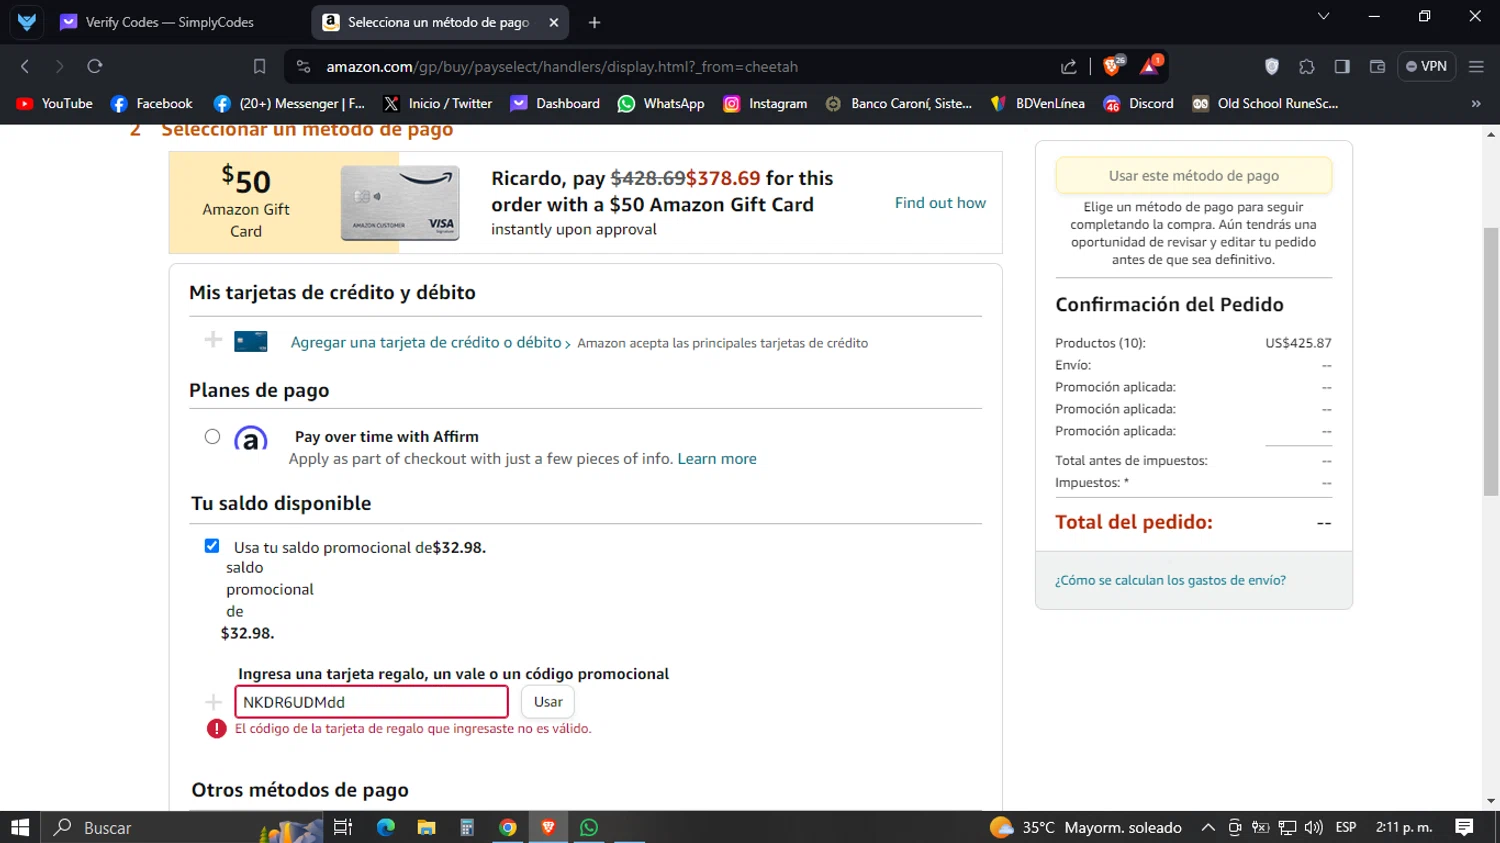Open ¿Cómo se calculan los gastos de envío?
Image resolution: width=1500 pixels, height=843 pixels.
coord(1170,580)
